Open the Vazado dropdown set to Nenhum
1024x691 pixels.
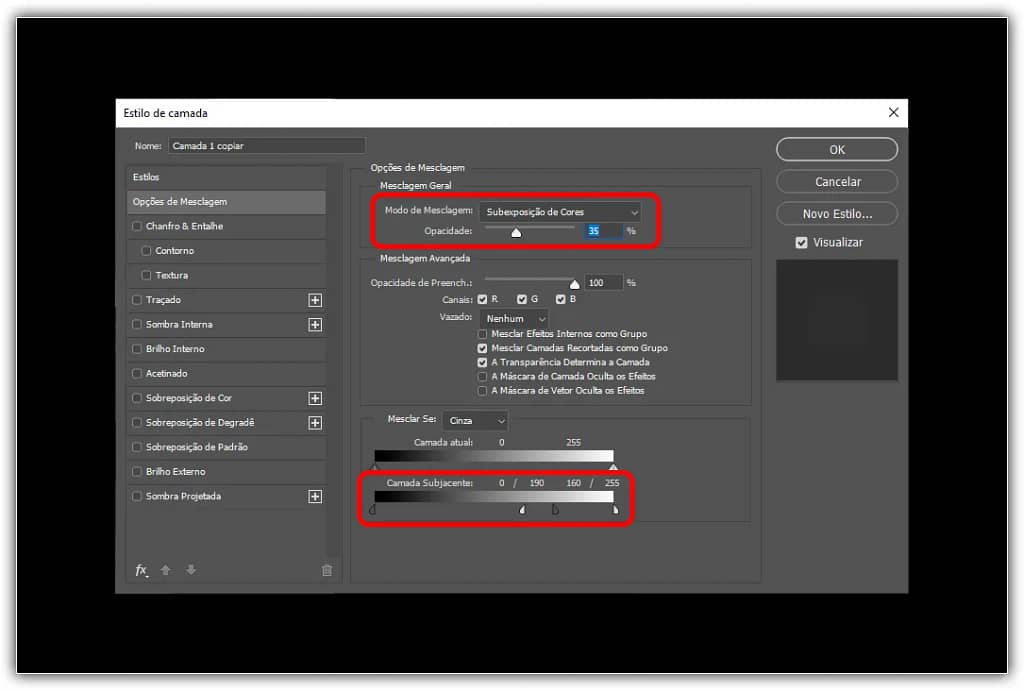point(514,318)
